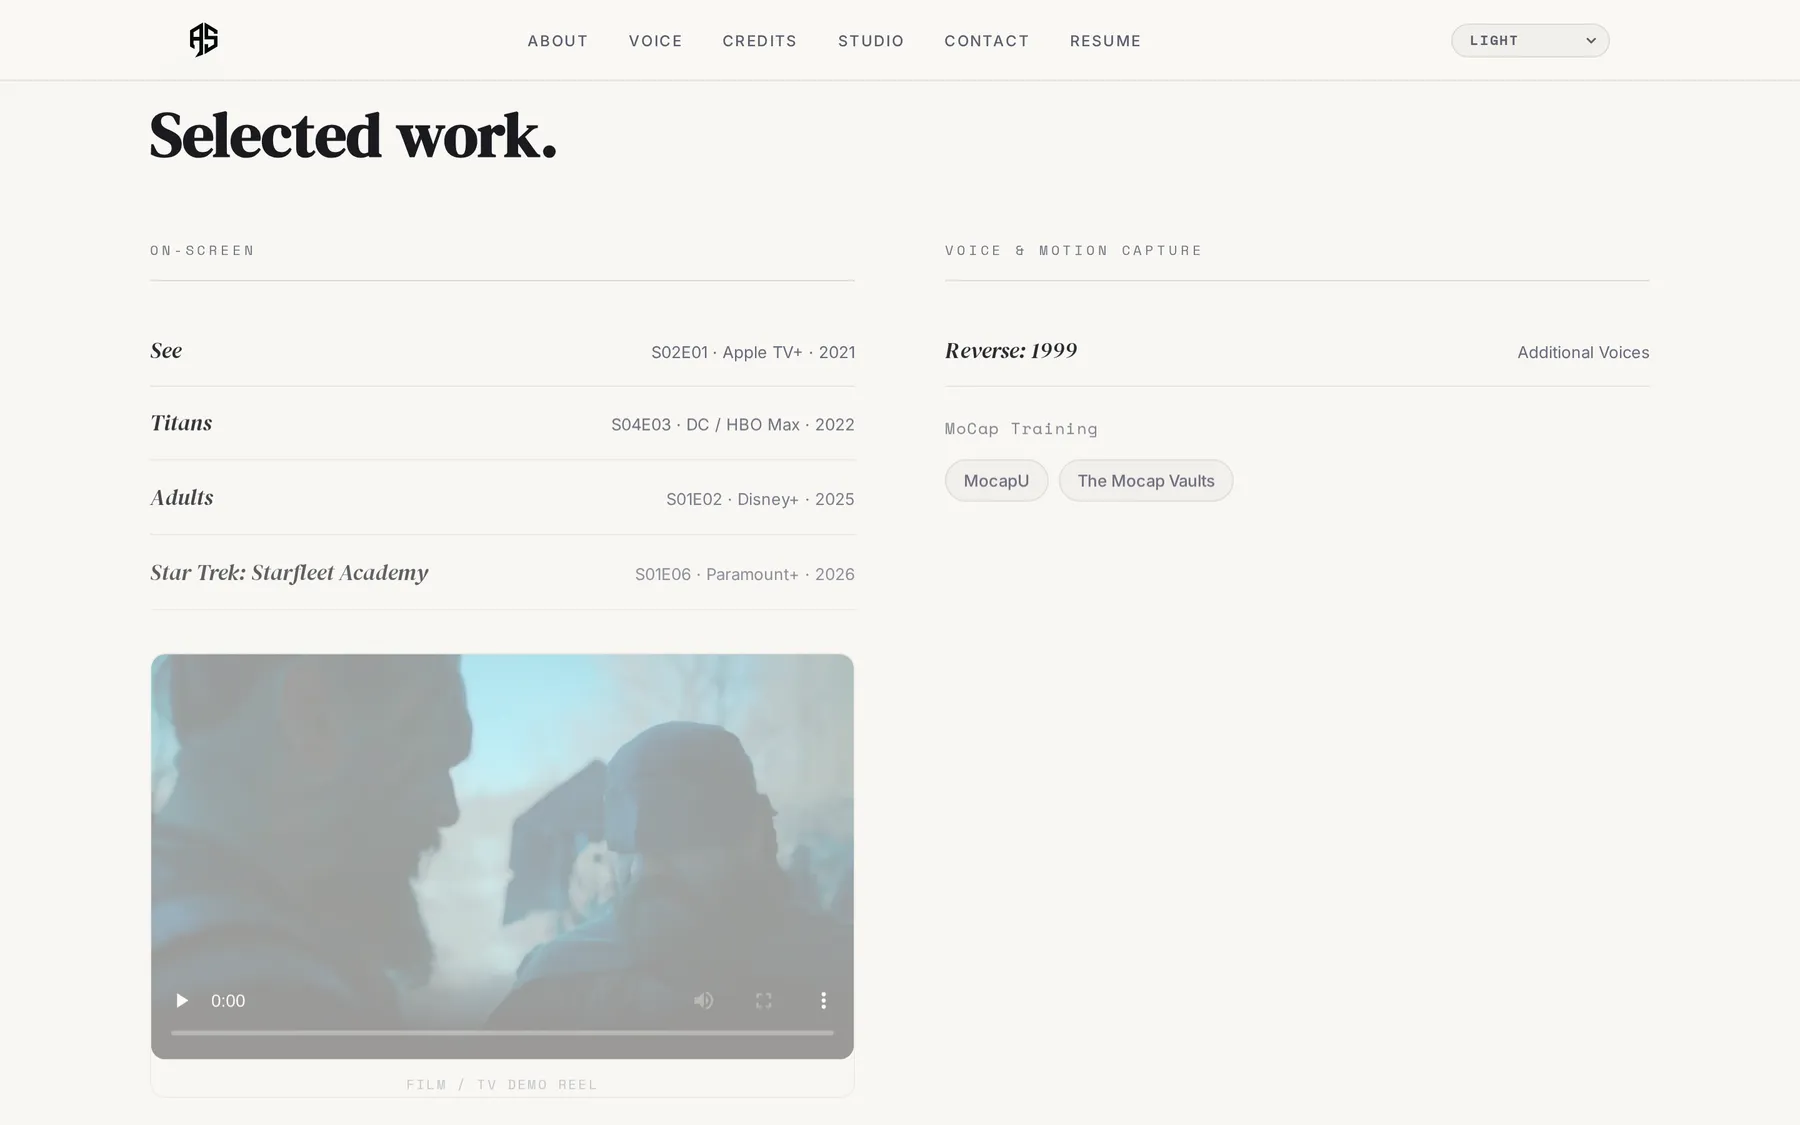Open the CREDITS nav link
This screenshot has width=1800, height=1125.
[x=760, y=41]
